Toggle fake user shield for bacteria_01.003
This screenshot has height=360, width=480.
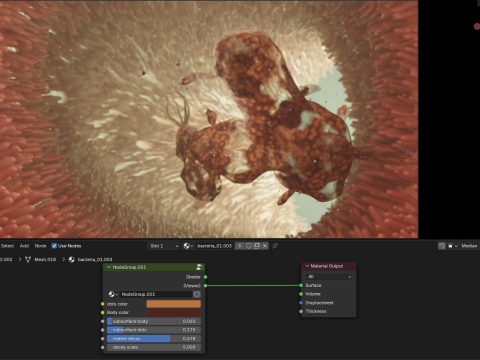248,246
